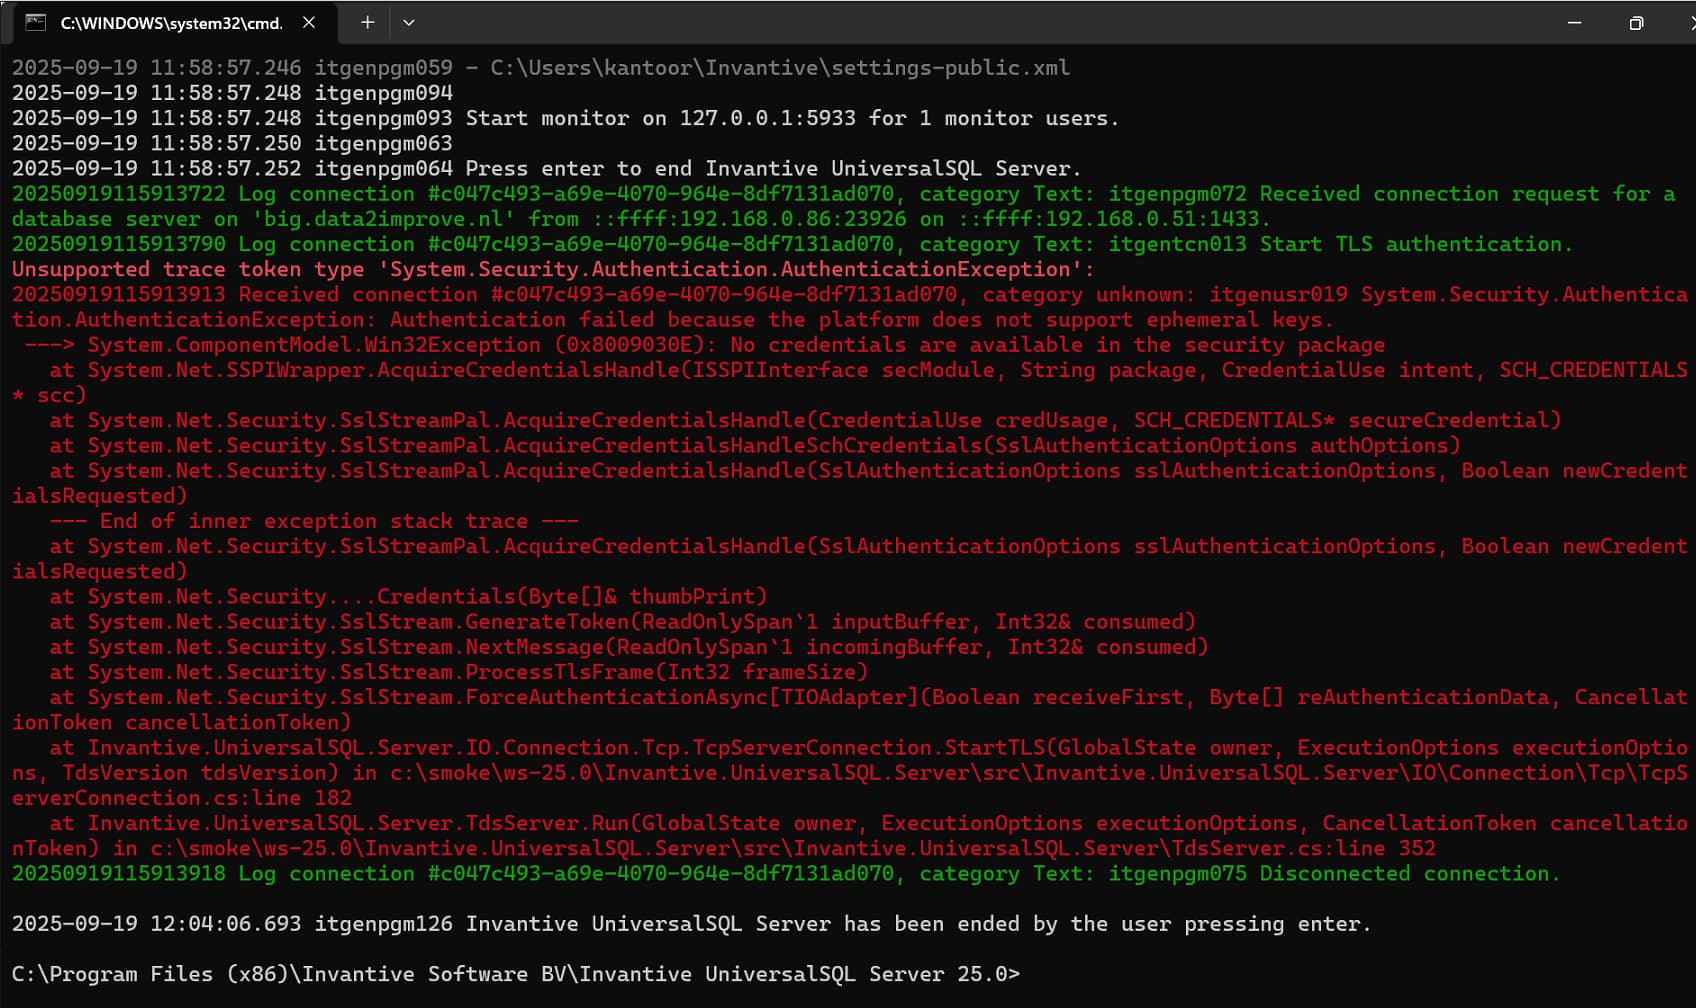Select the C:\WINDOWS\system32\cmd. tab
Viewport: 1696px width, 1008px height.
coord(170,22)
